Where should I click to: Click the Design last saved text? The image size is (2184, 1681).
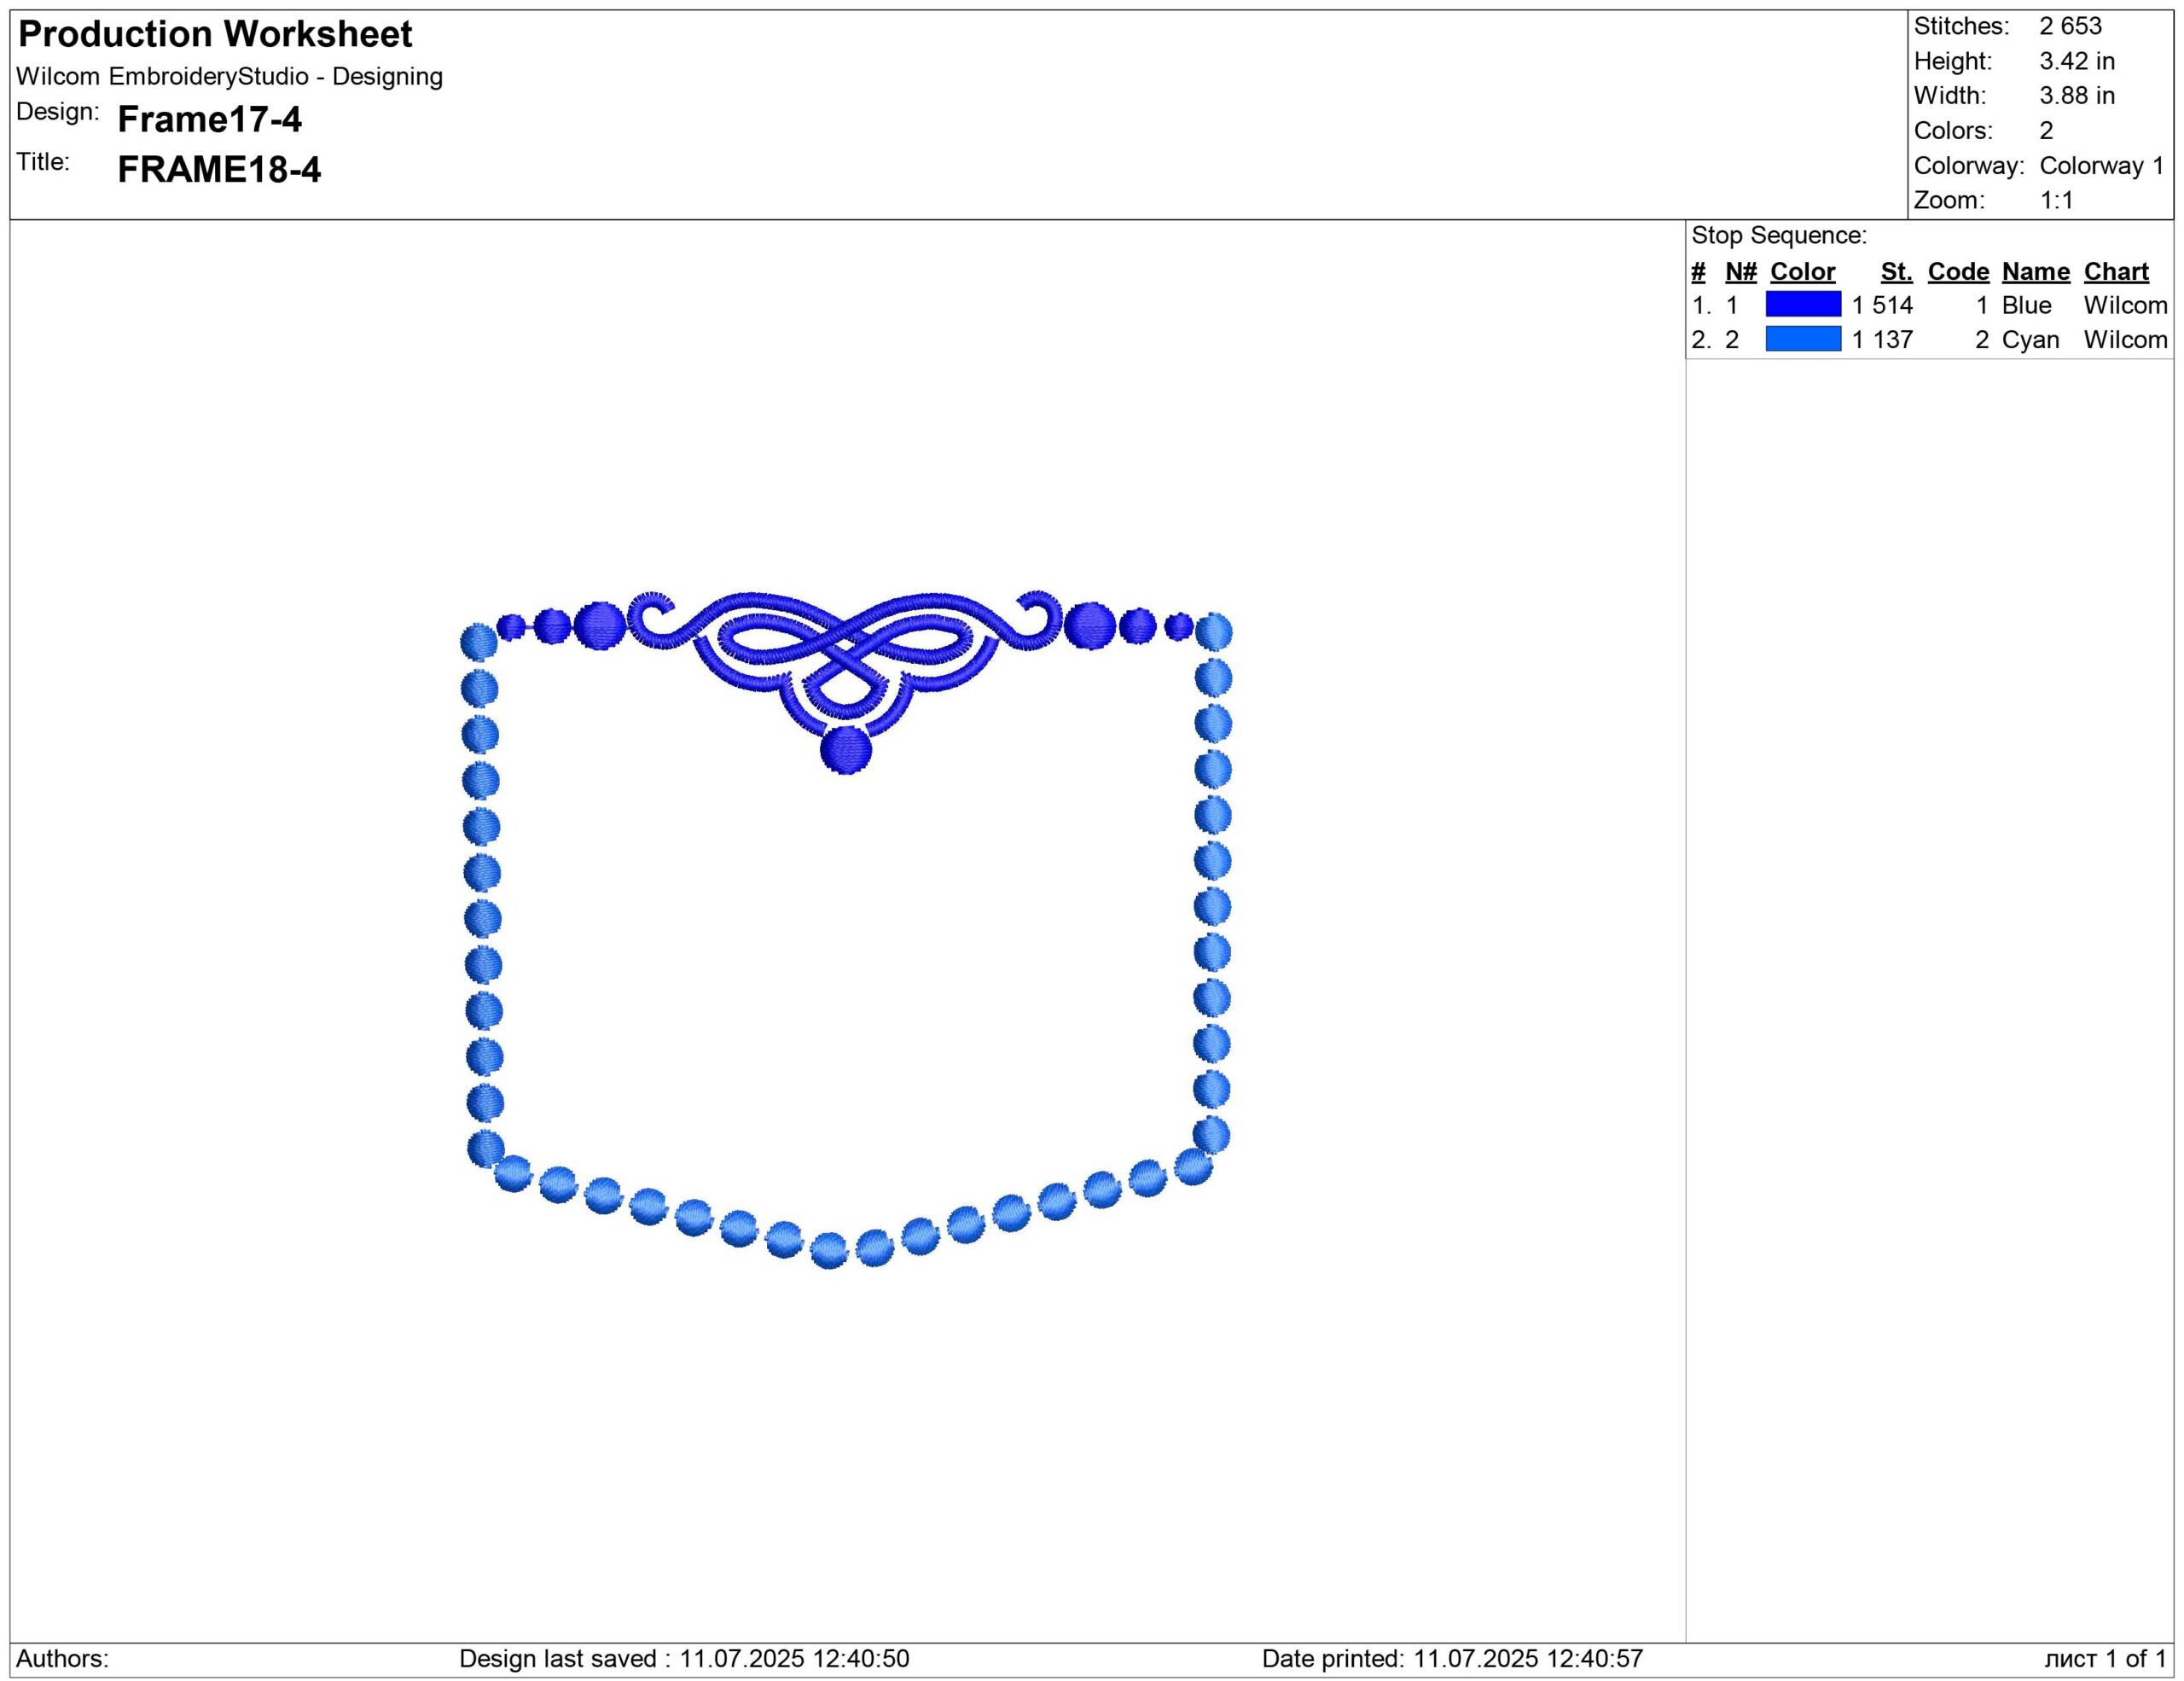tap(684, 1659)
